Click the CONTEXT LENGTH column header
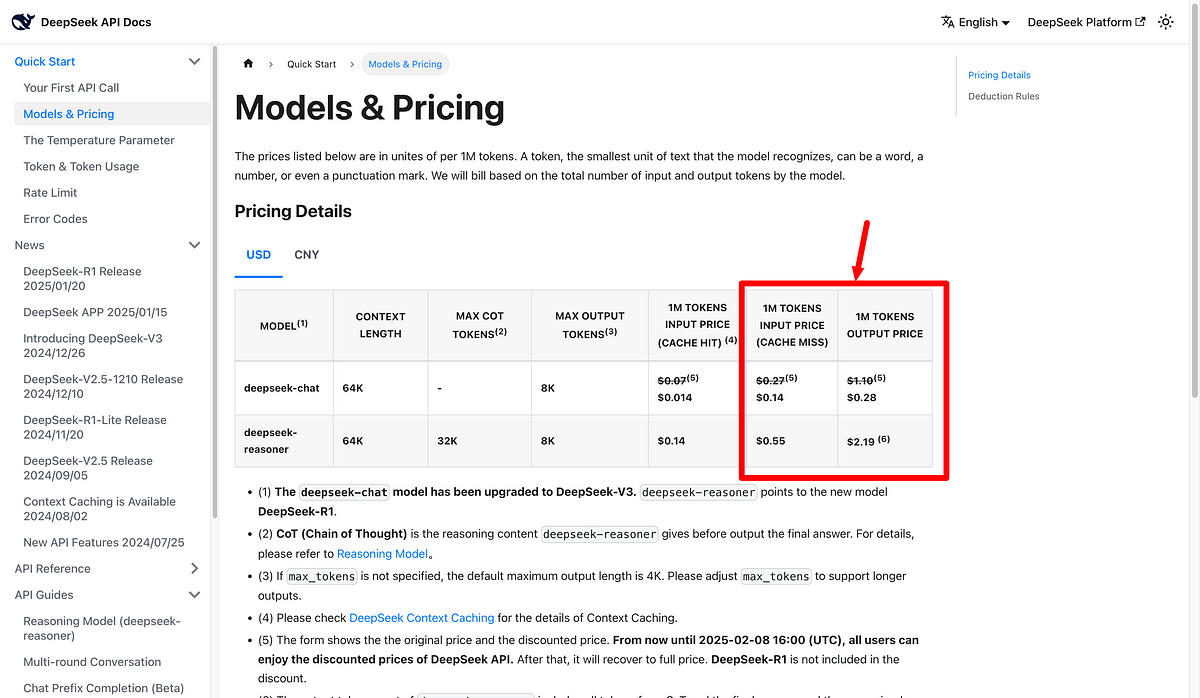Screen dimensions: 1200x698 pos(380,325)
